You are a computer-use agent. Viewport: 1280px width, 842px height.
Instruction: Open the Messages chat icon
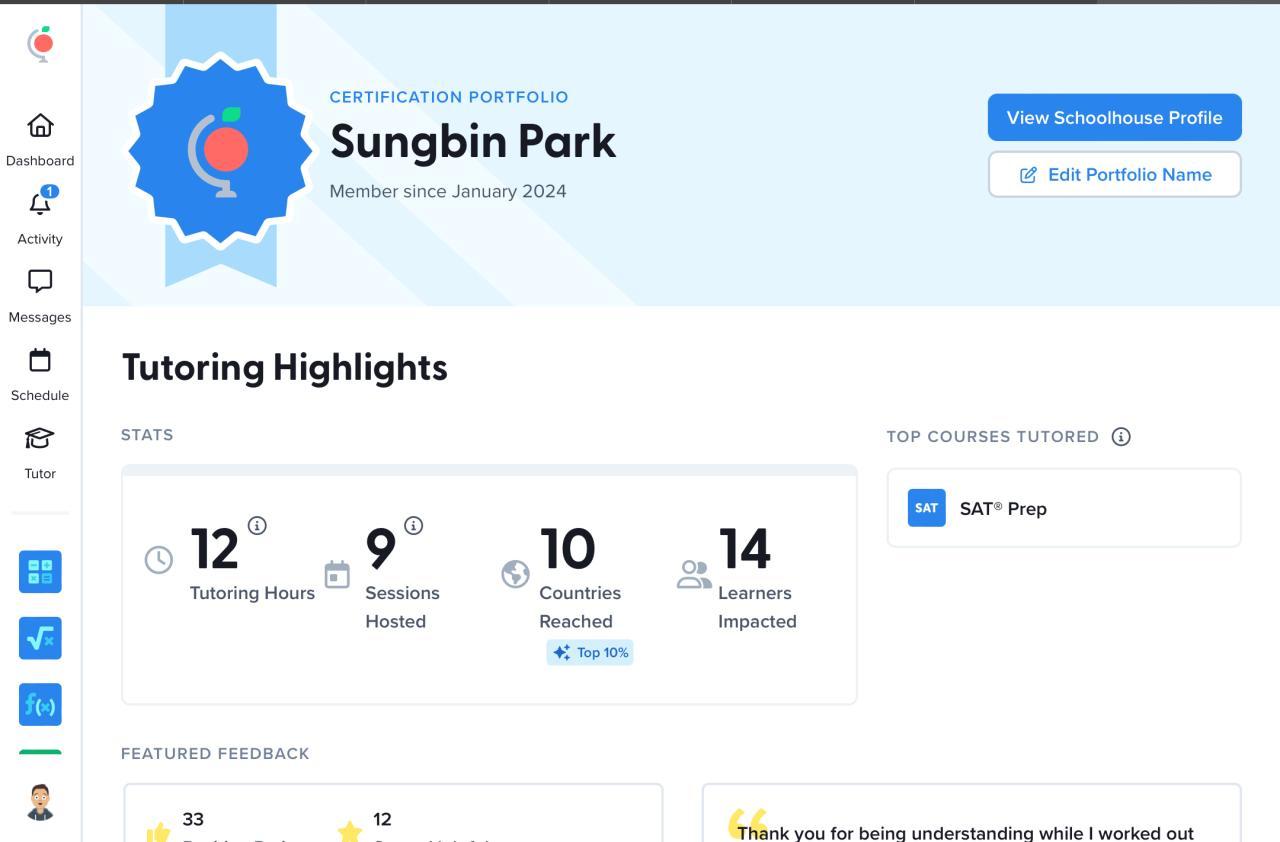point(40,281)
